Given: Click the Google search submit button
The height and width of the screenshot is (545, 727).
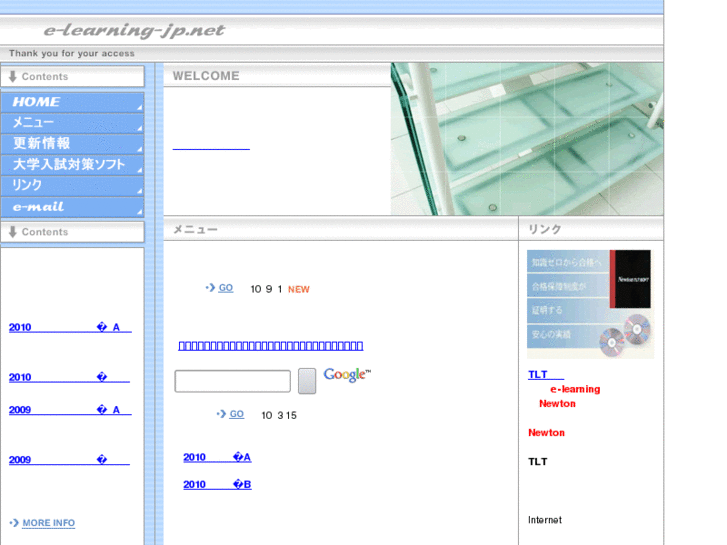Looking at the screenshot, I should tap(307, 381).
